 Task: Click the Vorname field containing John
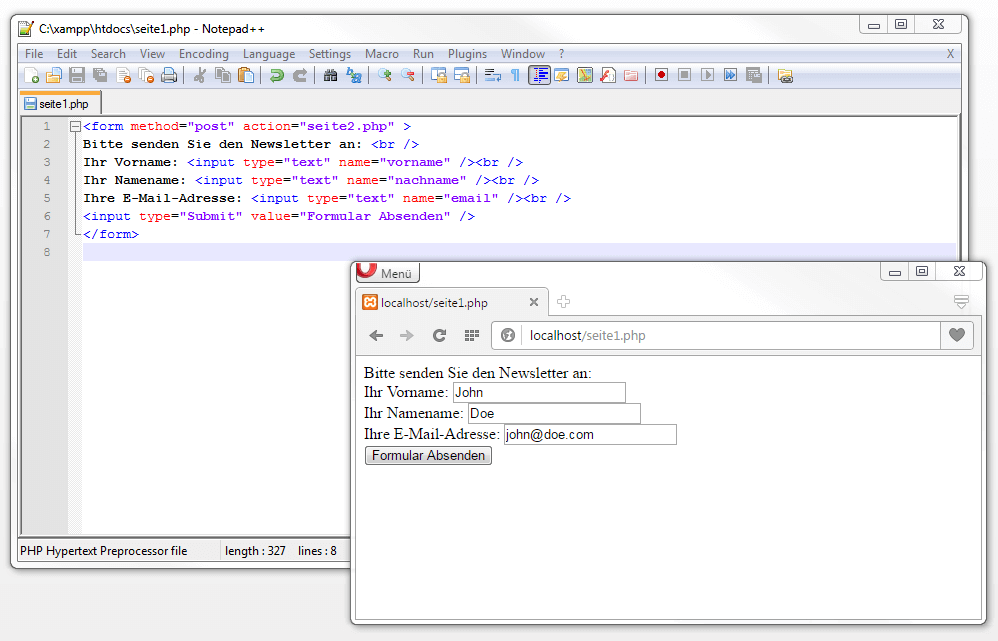[x=539, y=392]
